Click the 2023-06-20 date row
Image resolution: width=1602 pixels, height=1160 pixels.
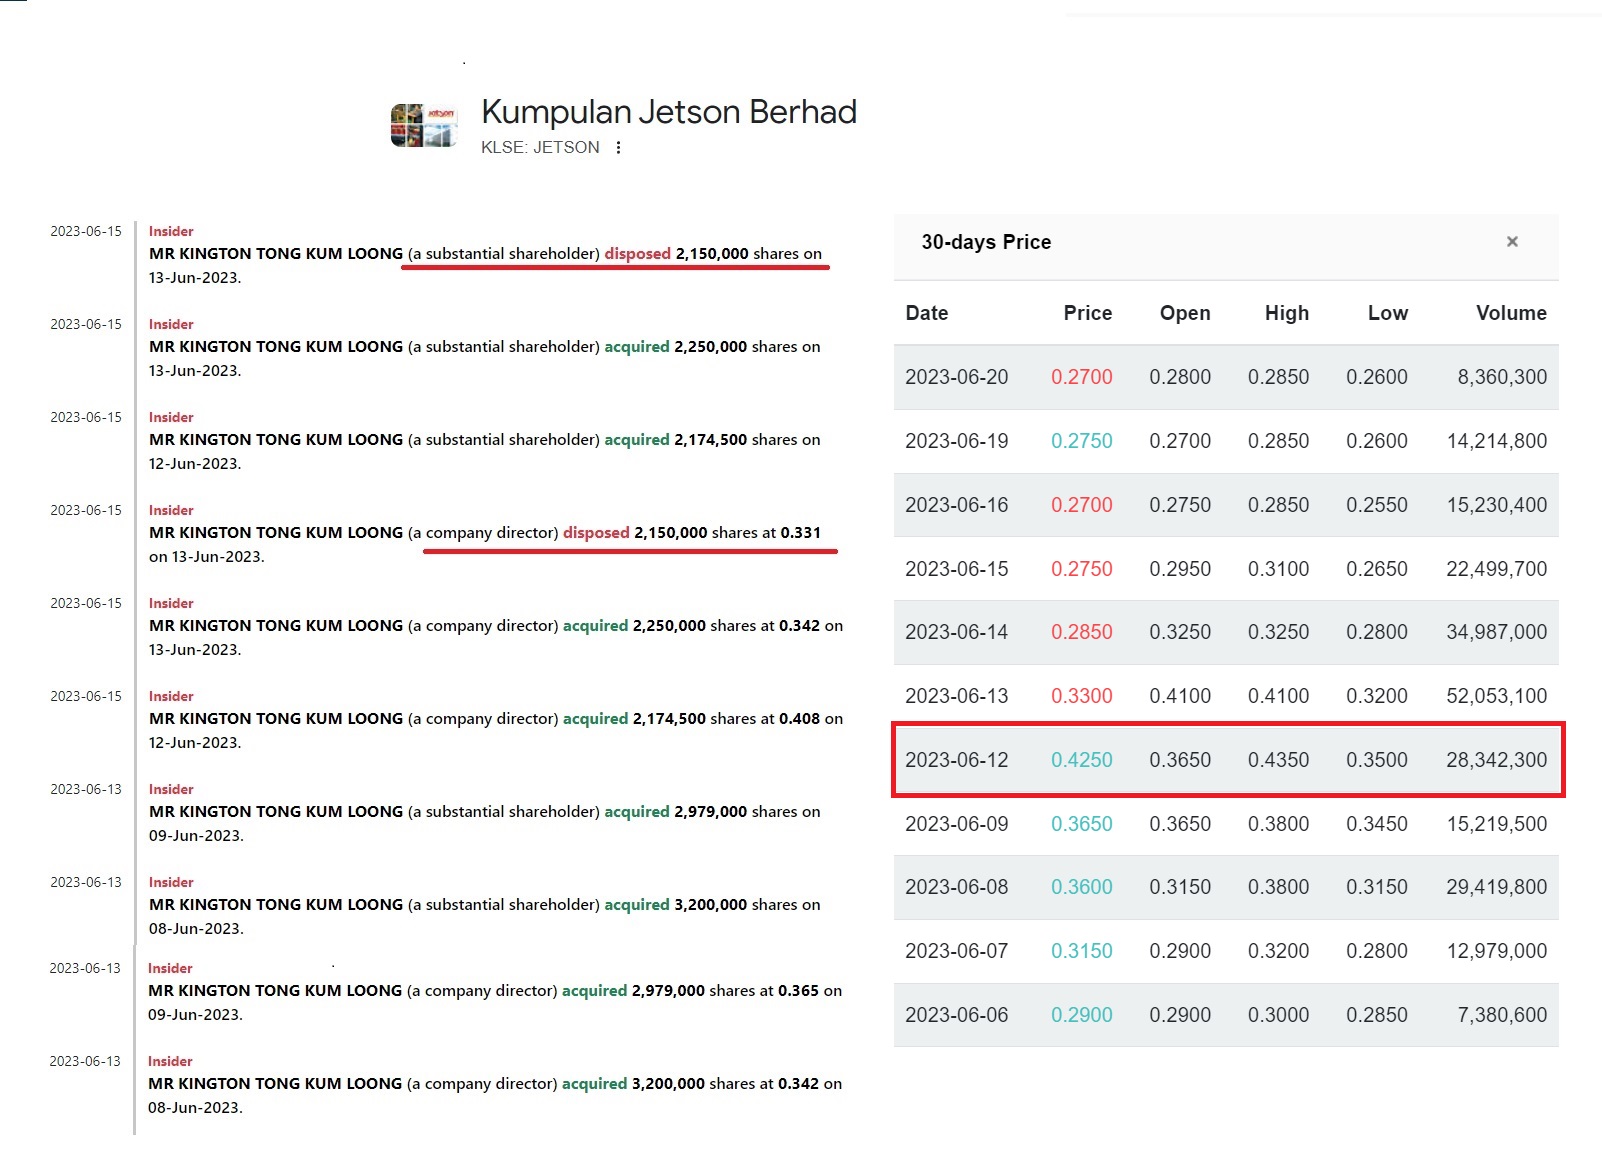(x=956, y=377)
